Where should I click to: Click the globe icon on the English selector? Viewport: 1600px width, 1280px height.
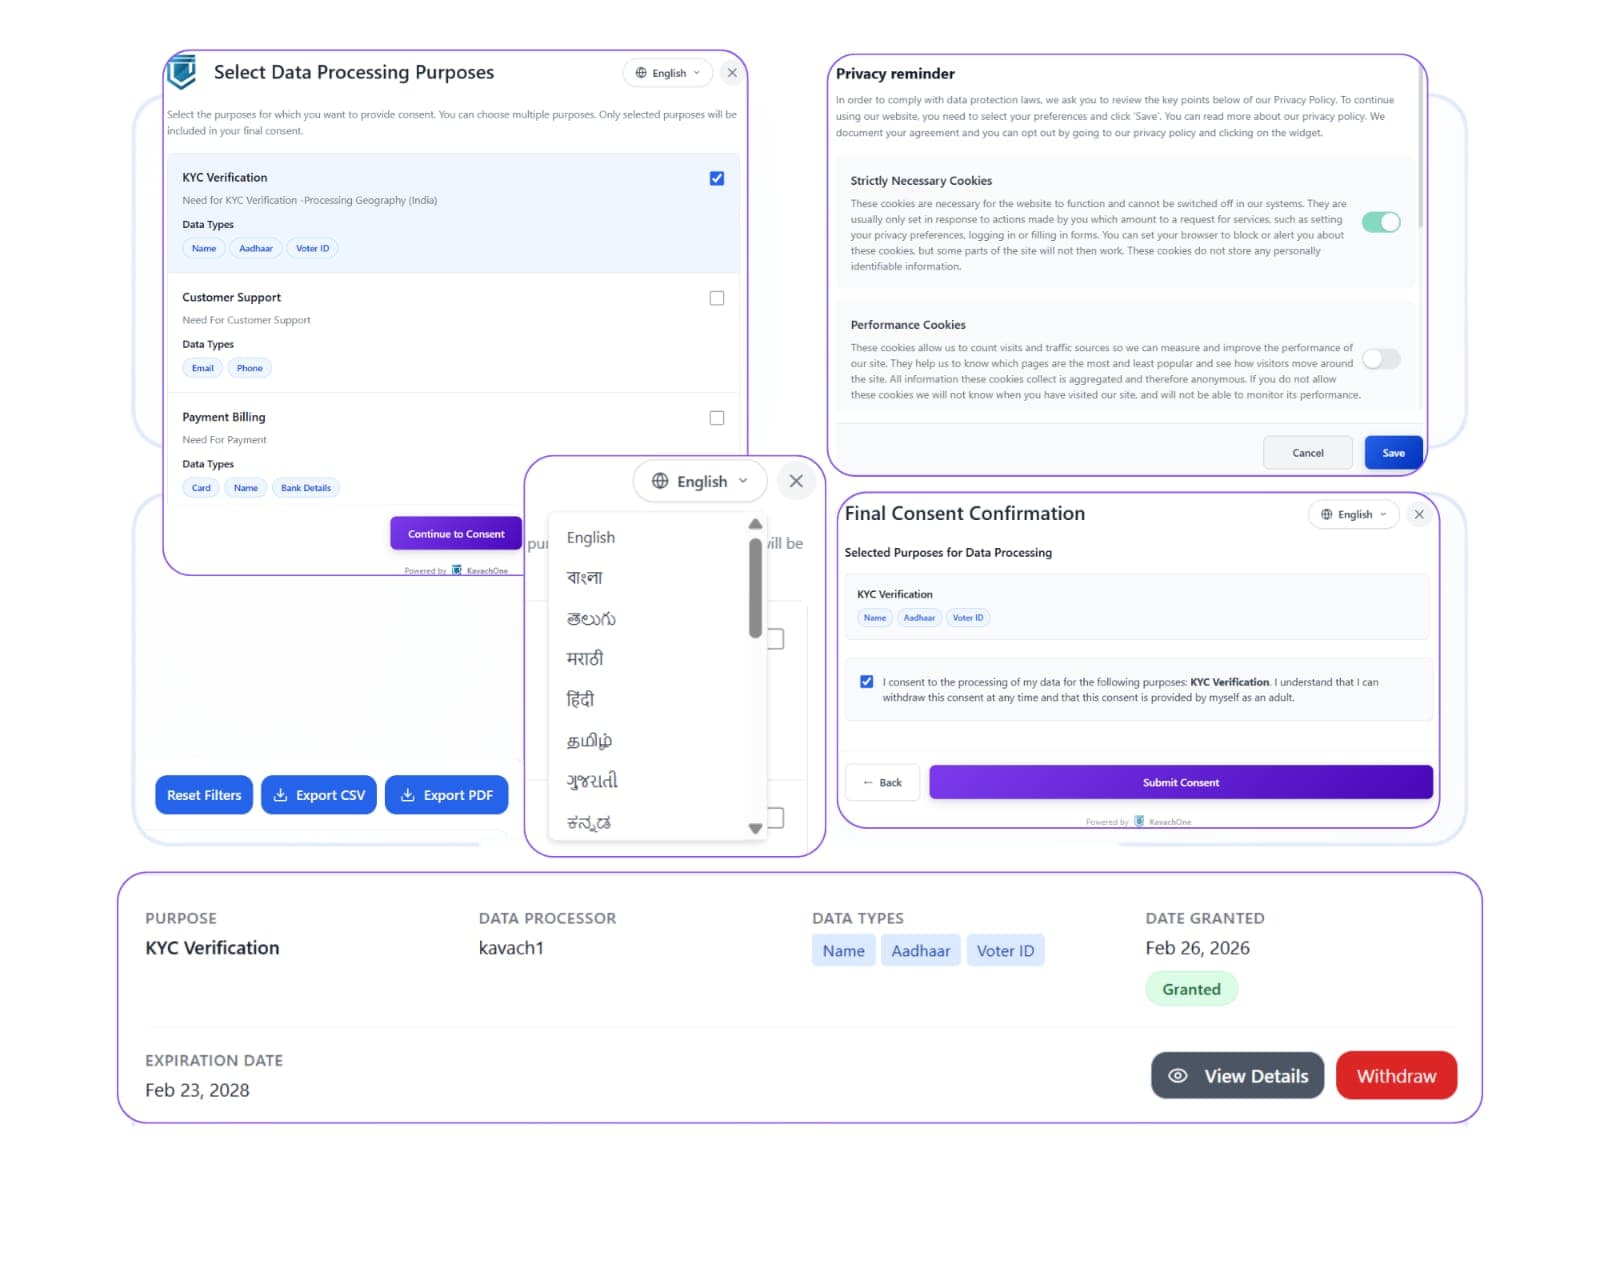[x=639, y=72]
